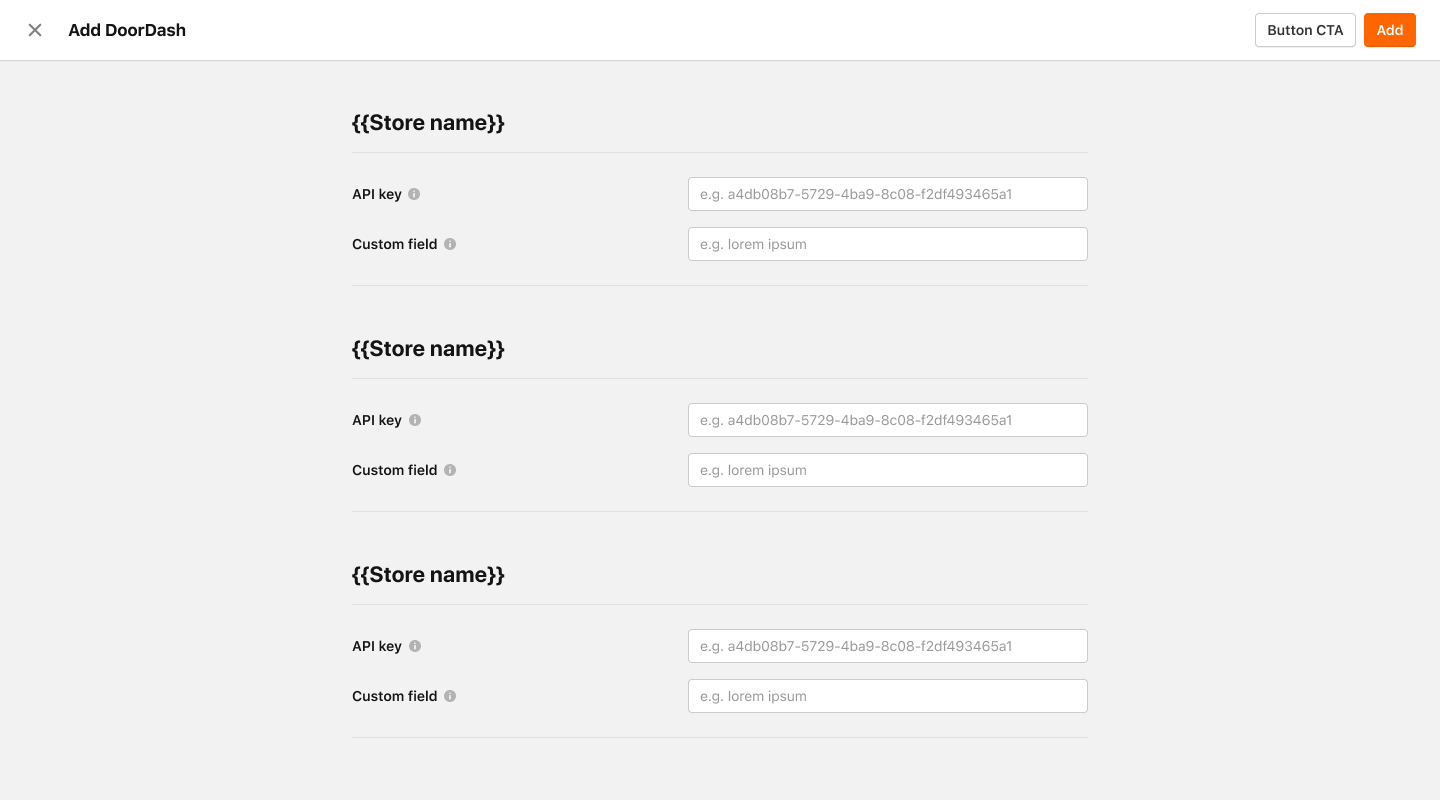Click the first {{Store name}} heading

pyautogui.click(x=428, y=123)
